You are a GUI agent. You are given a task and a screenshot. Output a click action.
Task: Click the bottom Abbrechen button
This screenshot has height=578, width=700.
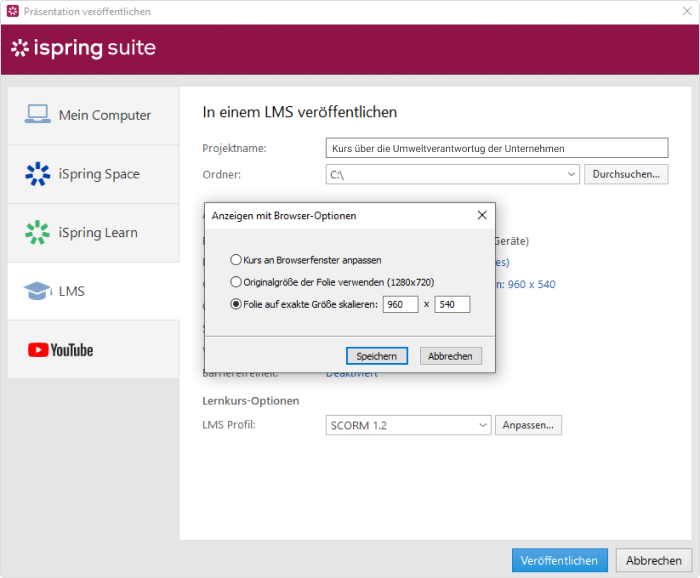click(x=654, y=561)
